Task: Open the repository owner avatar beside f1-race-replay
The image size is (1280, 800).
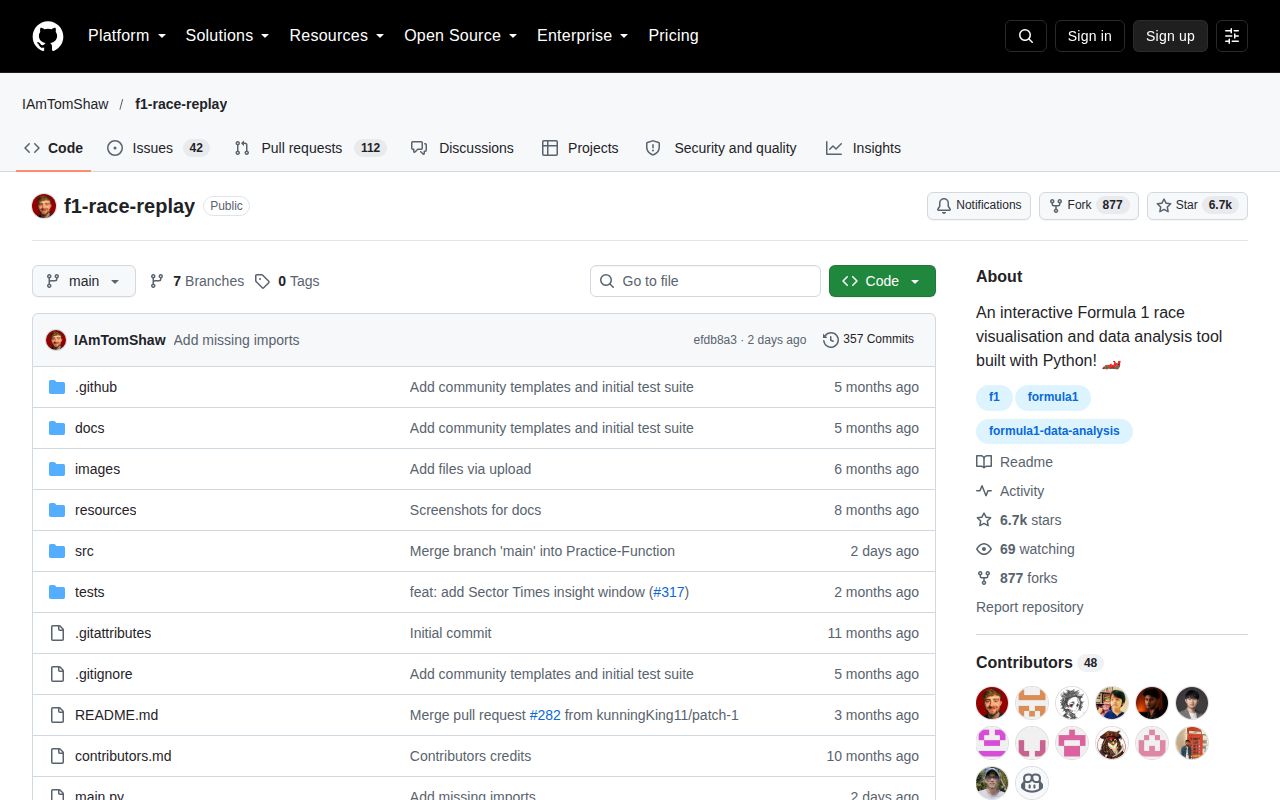Action: [44, 206]
